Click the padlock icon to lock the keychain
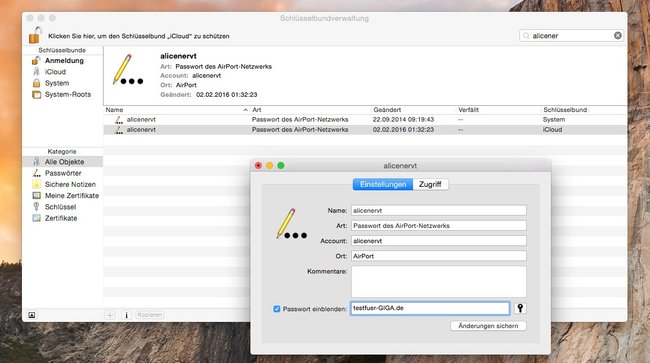 click(36, 35)
